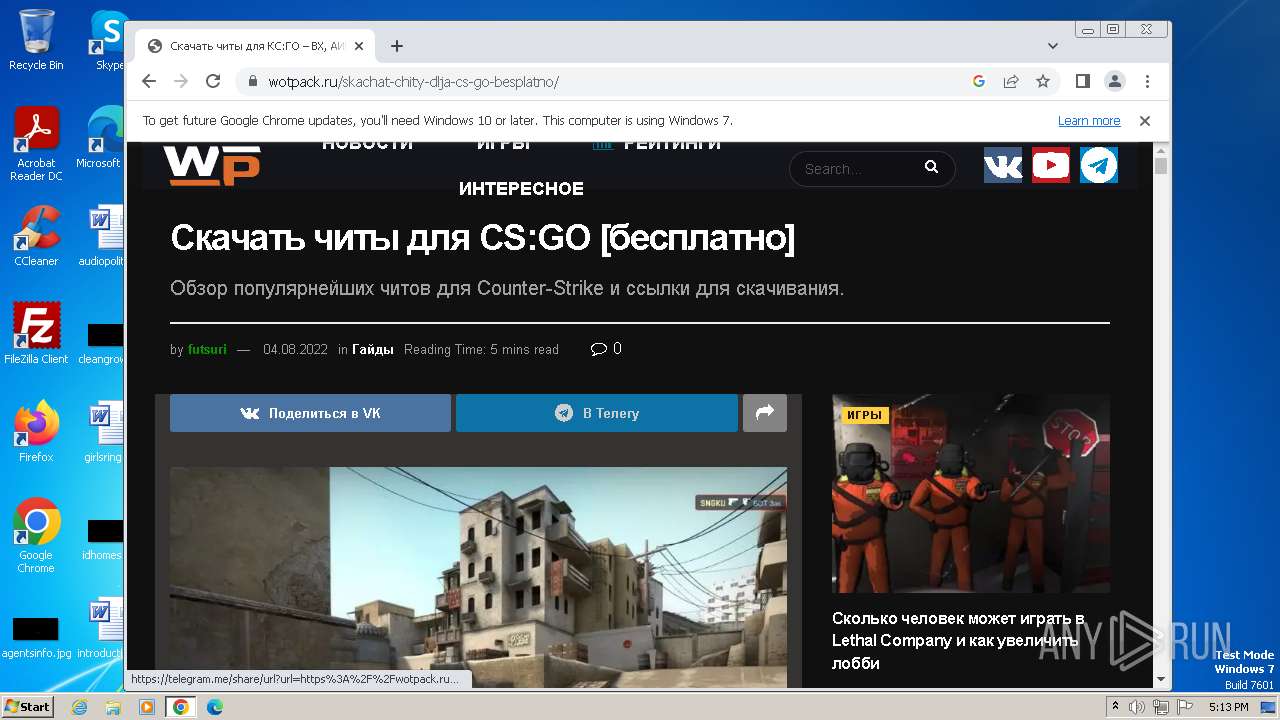Reload the page

click(213, 81)
